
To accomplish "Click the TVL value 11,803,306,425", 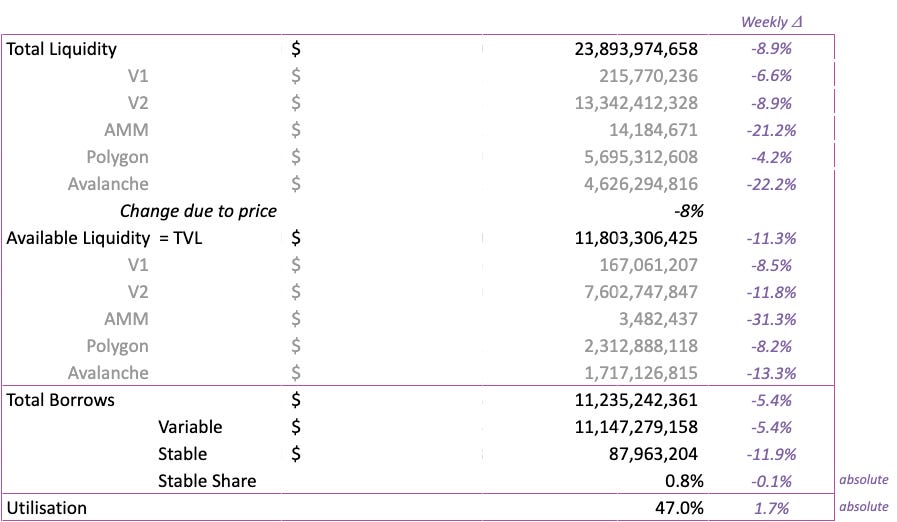I will pos(636,238).
